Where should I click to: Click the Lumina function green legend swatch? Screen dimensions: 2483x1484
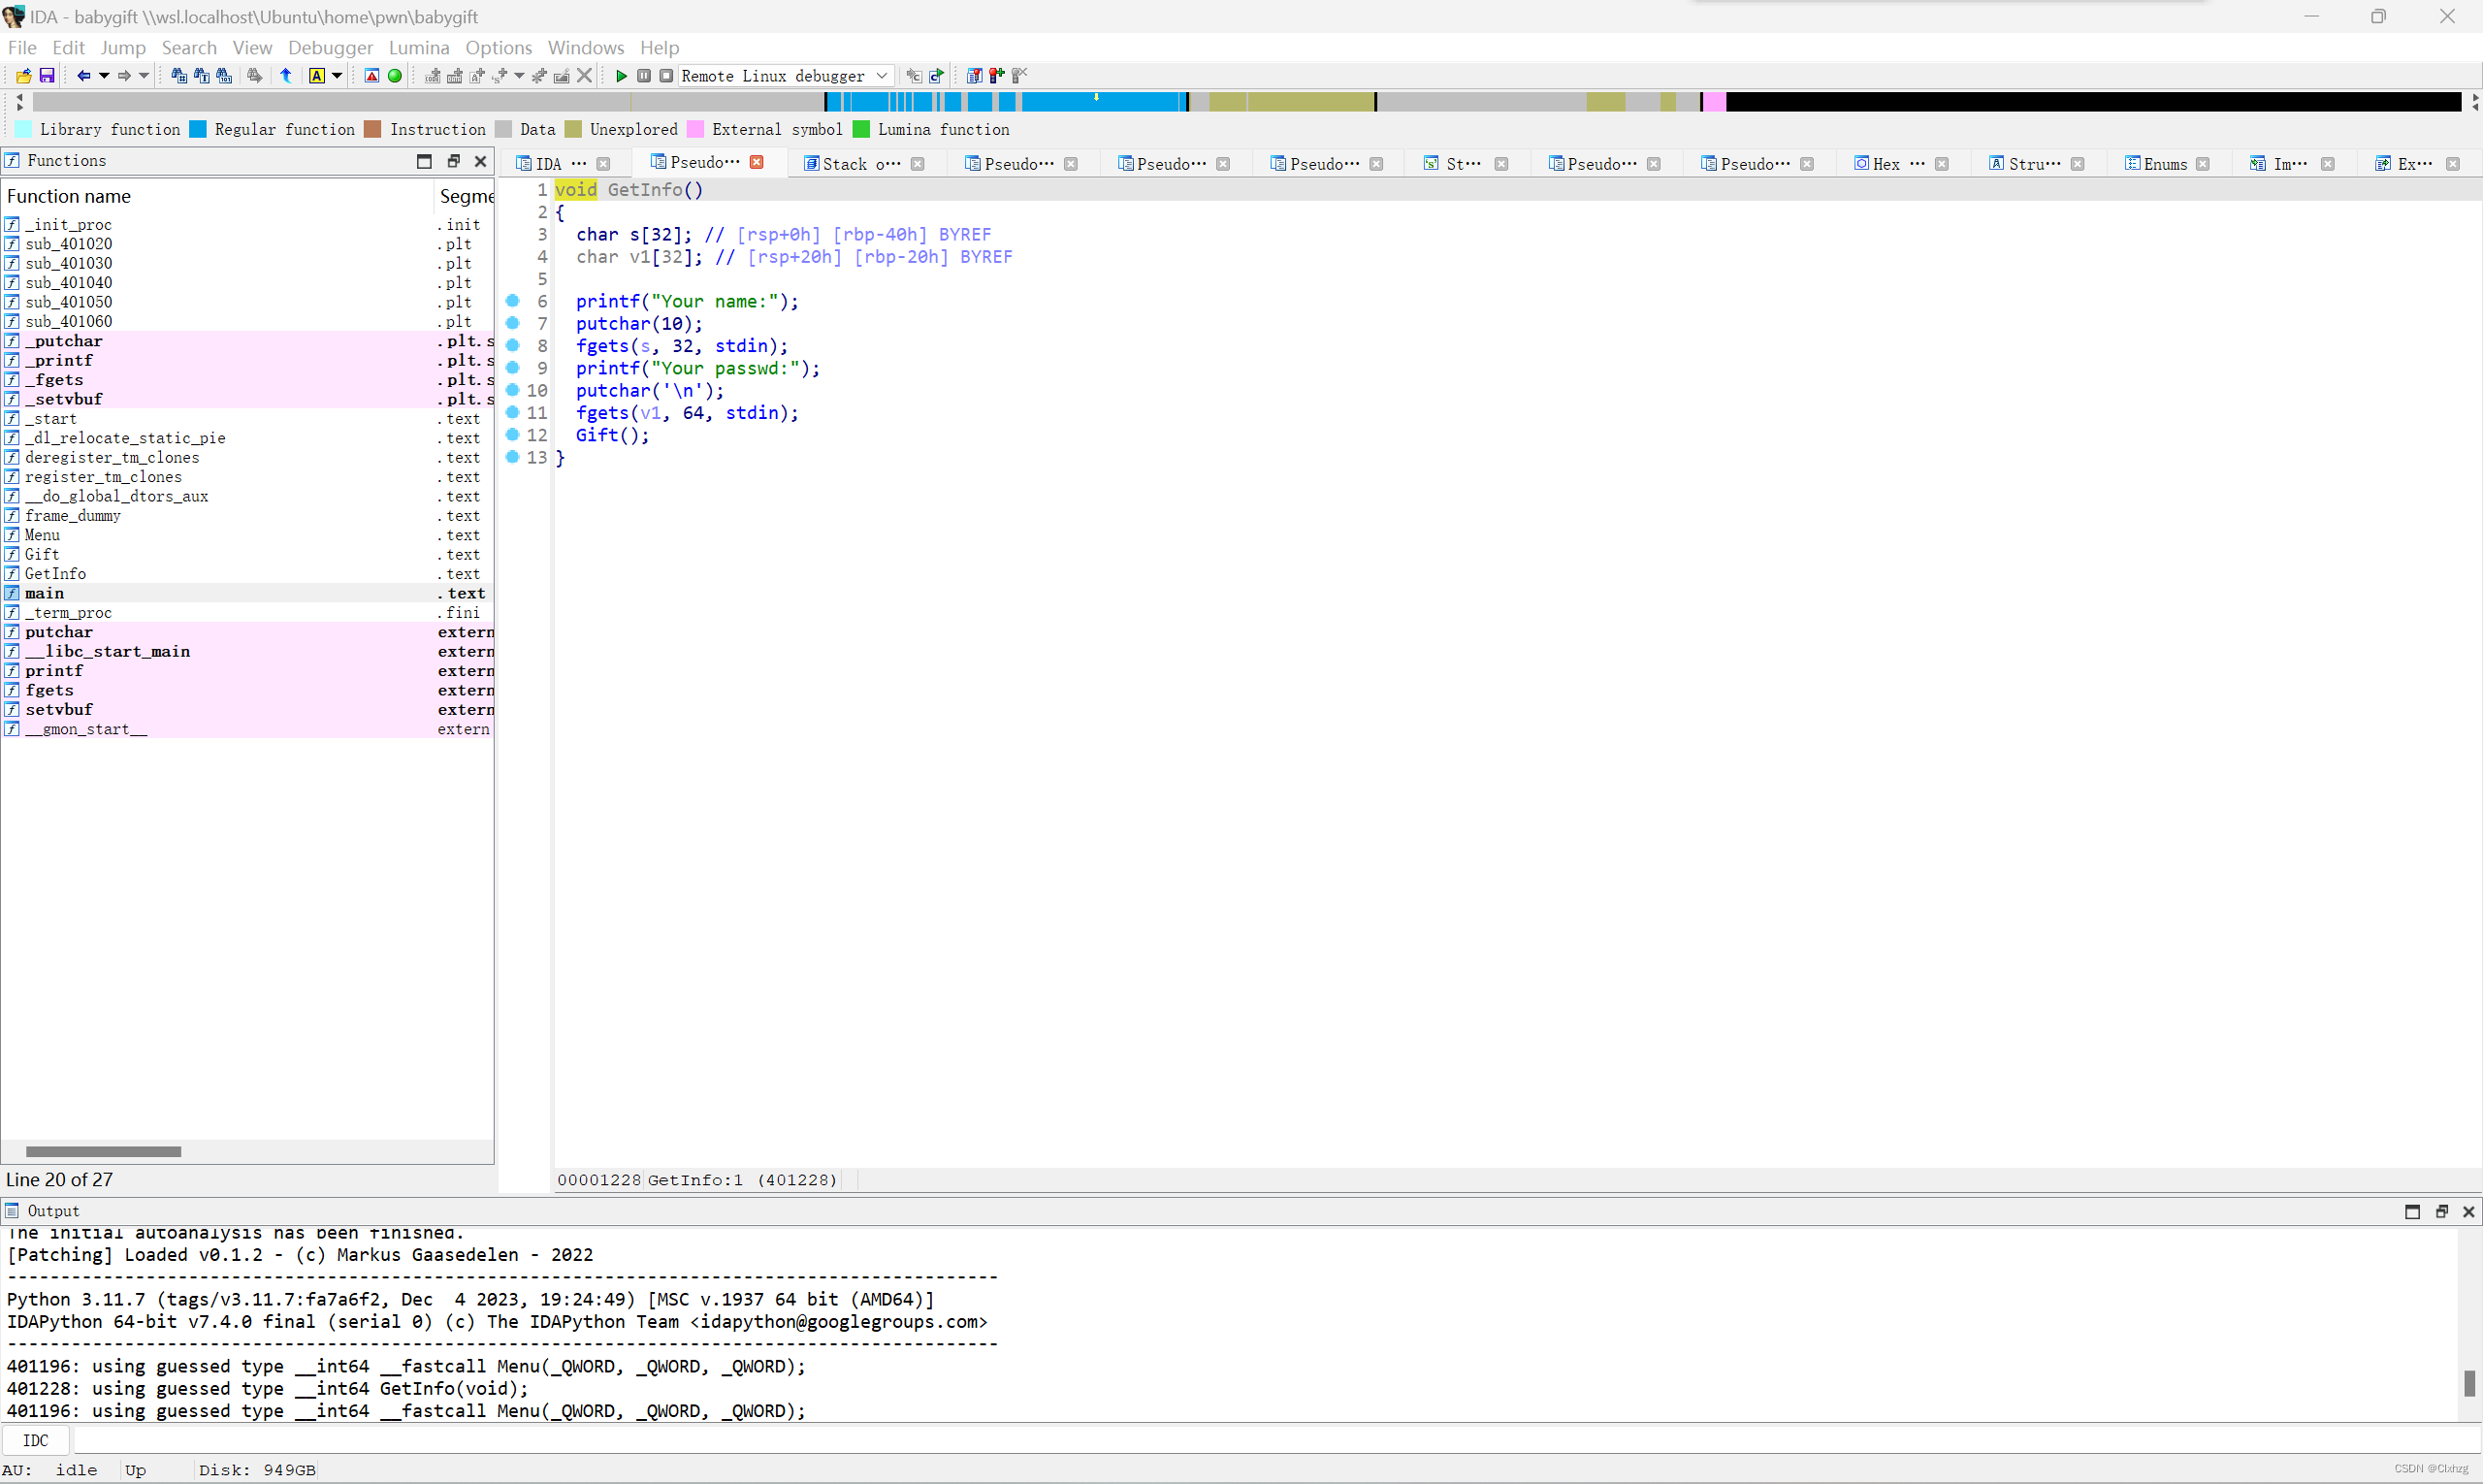coord(861,129)
